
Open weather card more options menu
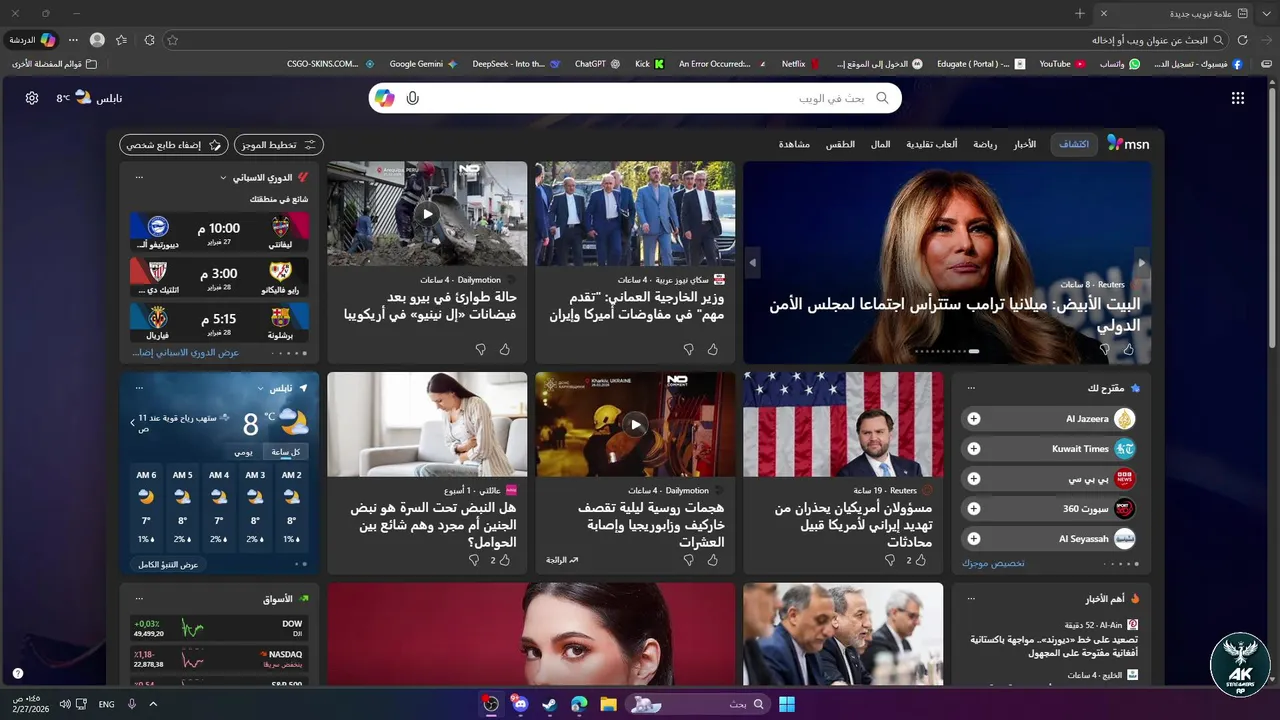point(139,387)
